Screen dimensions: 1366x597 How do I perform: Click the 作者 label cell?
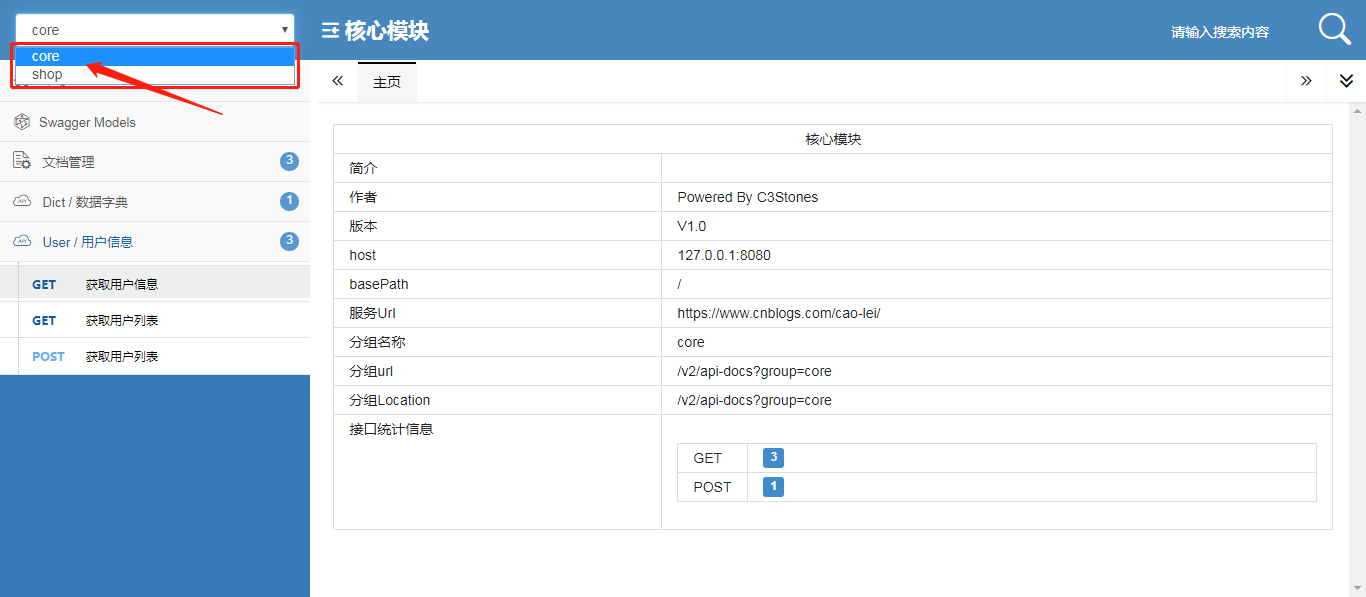pos(498,197)
